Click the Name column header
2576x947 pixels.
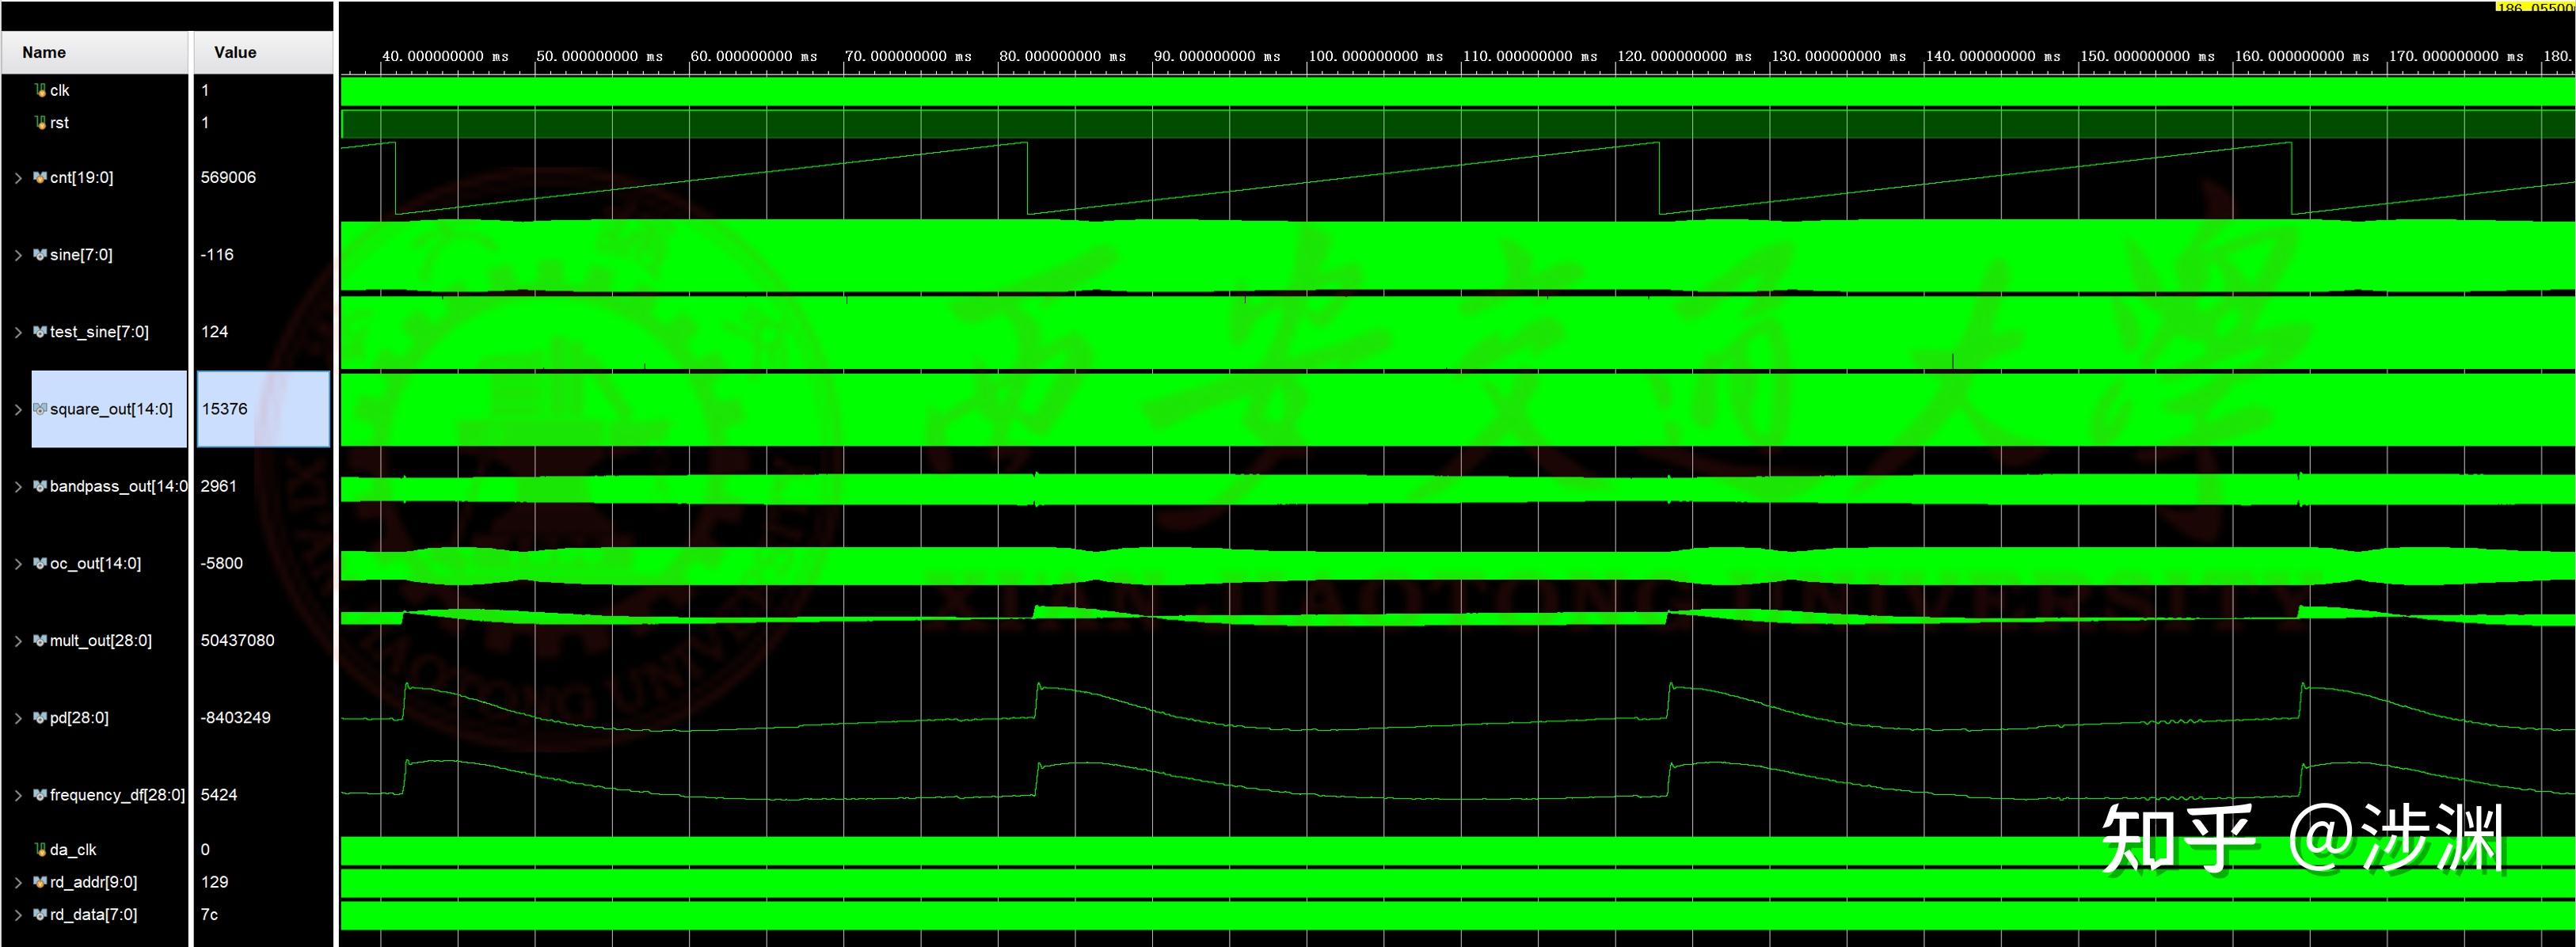click(x=46, y=52)
